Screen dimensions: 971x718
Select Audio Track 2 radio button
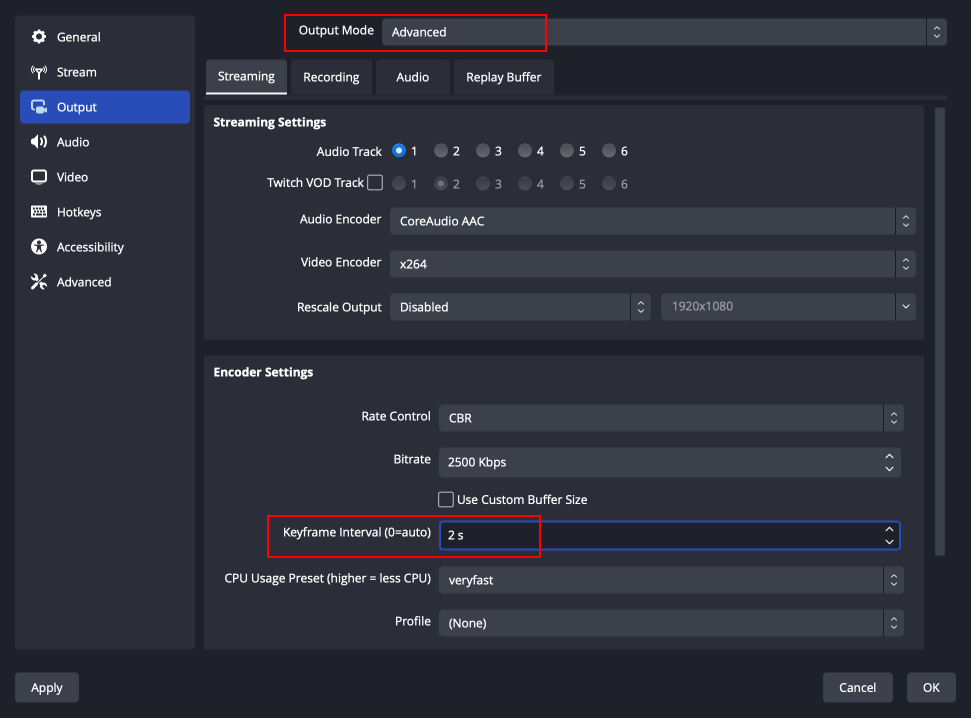pyautogui.click(x=440, y=151)
